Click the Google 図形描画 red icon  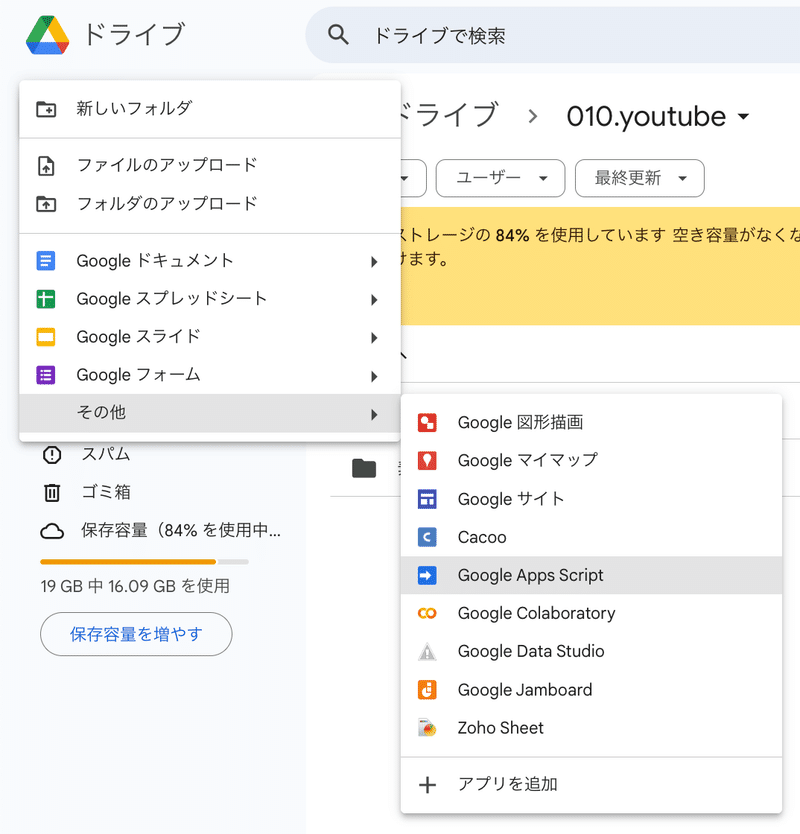click(427, 423)
